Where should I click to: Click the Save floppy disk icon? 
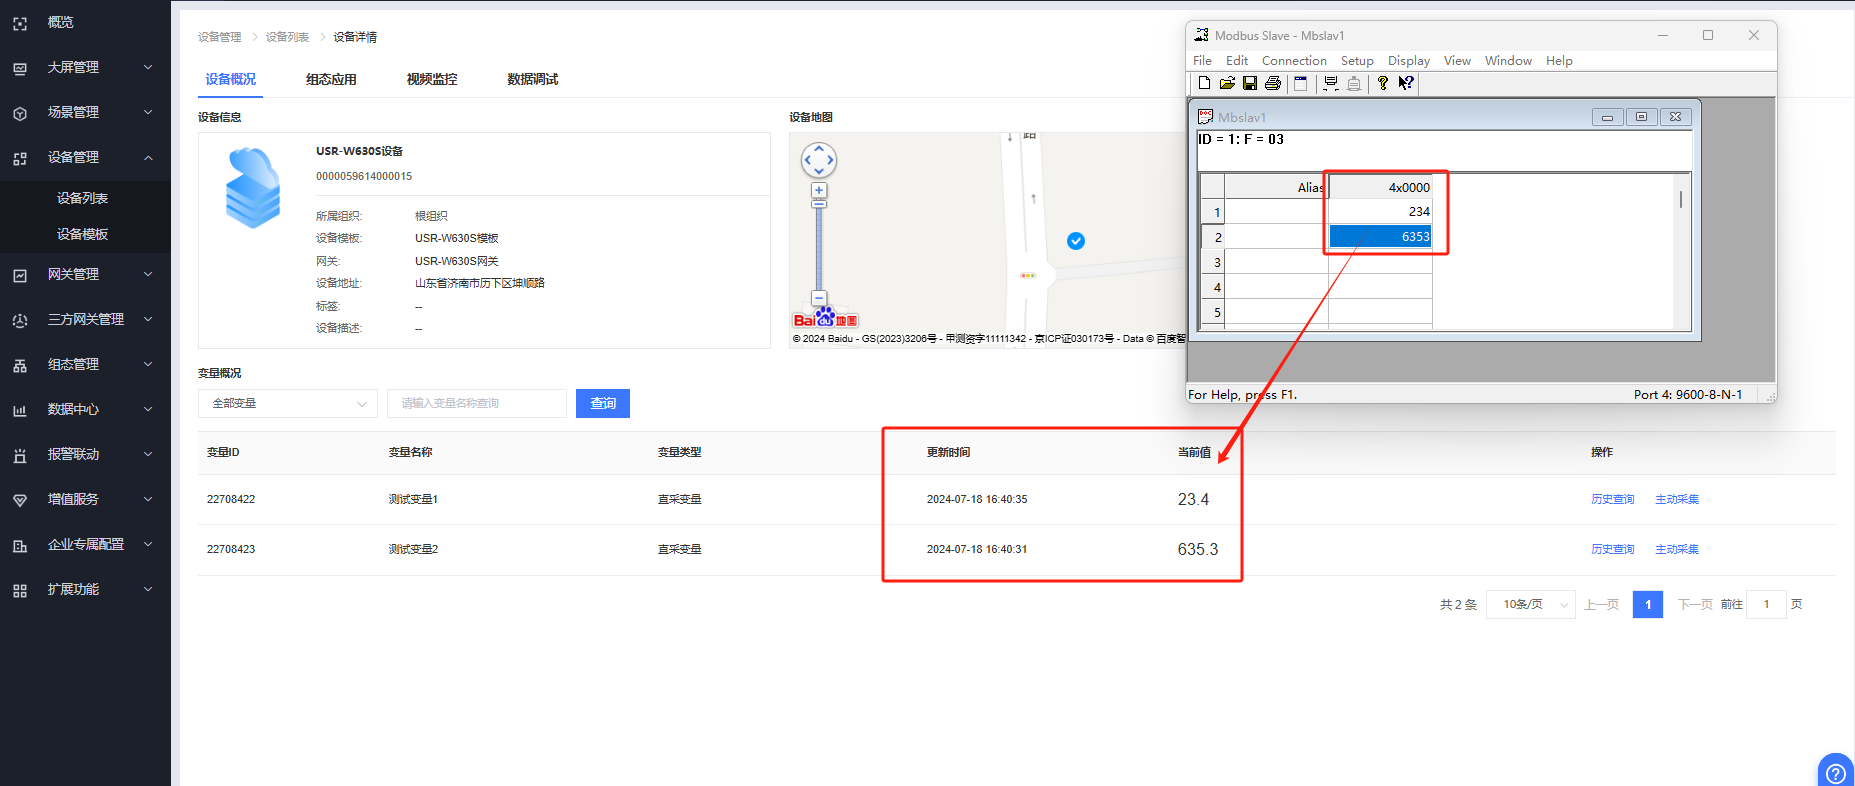coord(1250,83)
